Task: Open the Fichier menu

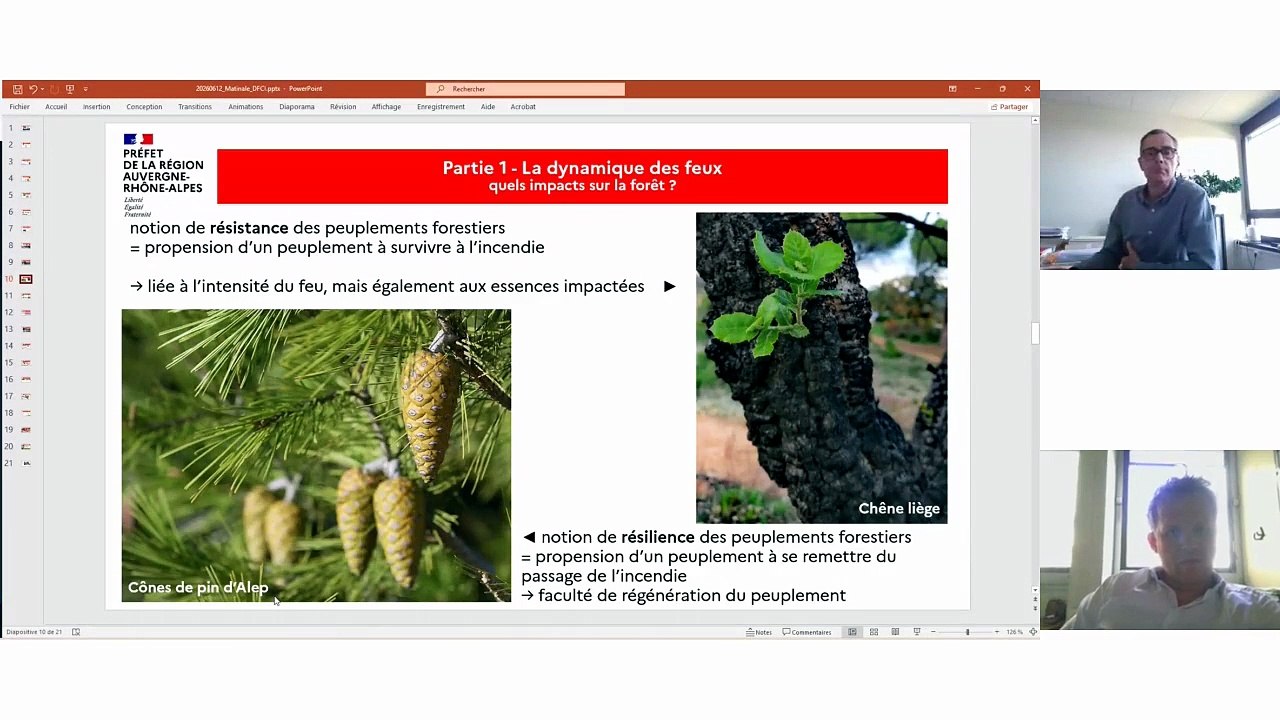Action: 19,107
